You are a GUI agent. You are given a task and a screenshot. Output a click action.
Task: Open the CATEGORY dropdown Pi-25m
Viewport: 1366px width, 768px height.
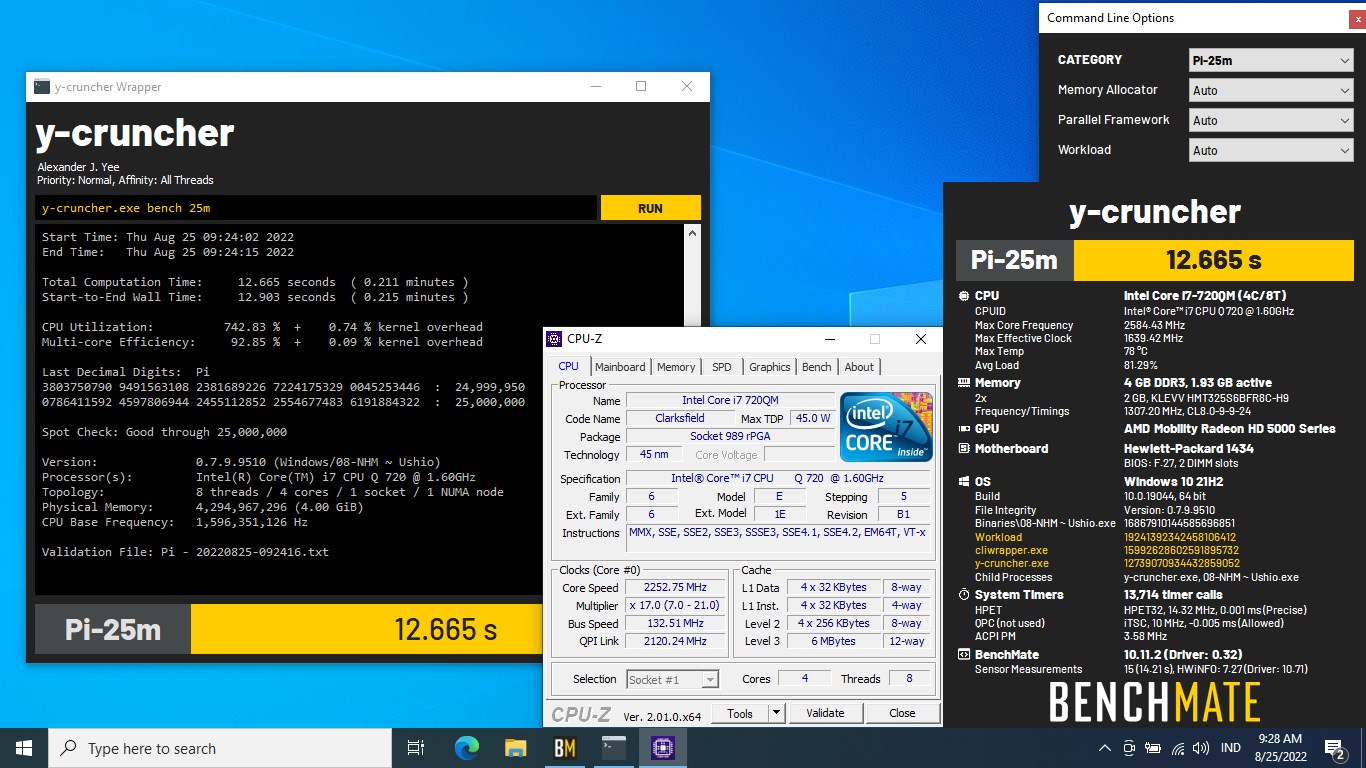[x=1272, y=60]
